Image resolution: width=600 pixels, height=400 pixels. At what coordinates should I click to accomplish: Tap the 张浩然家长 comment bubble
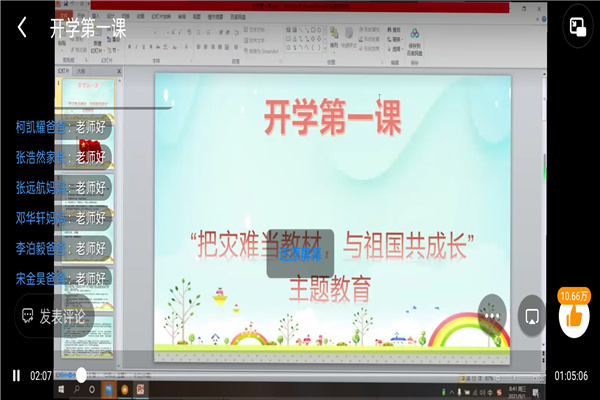point(61,157)
